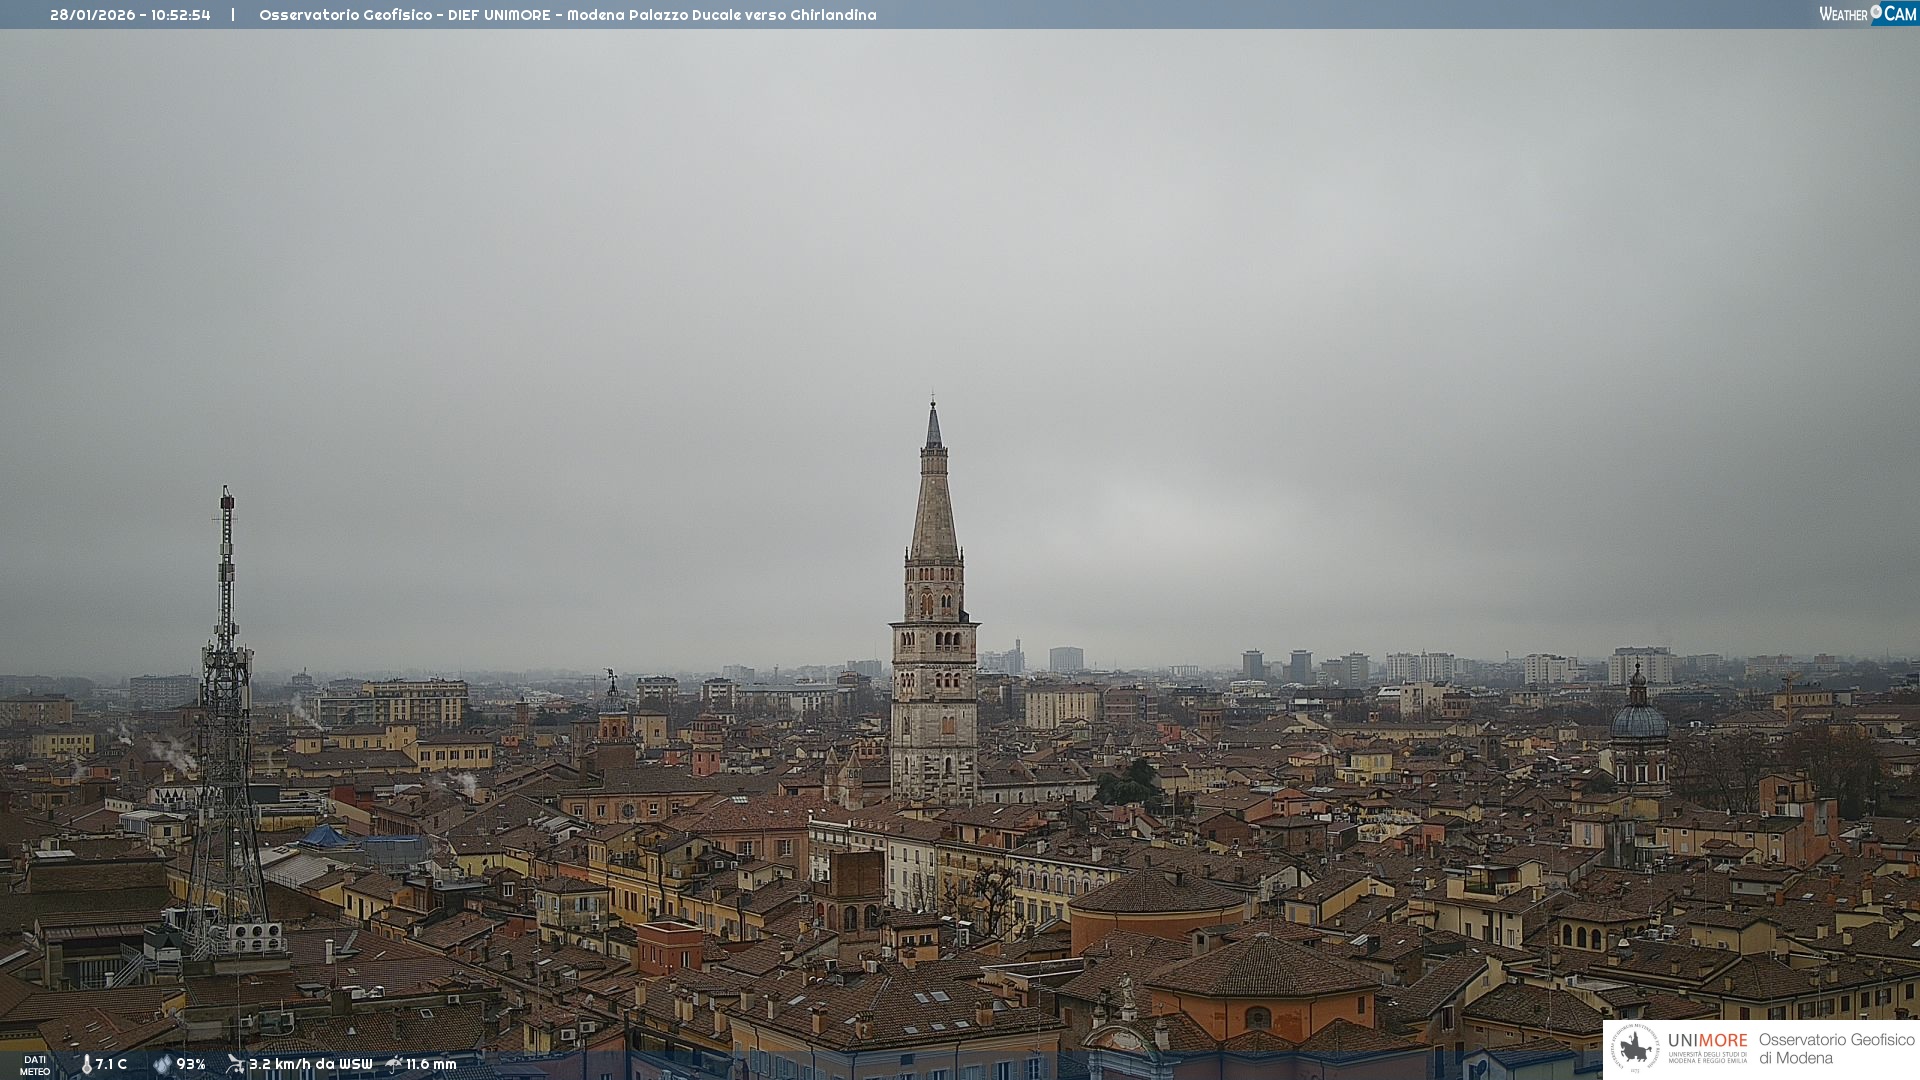Click the UNIMORE university seal emblem

point(1635,1049)
